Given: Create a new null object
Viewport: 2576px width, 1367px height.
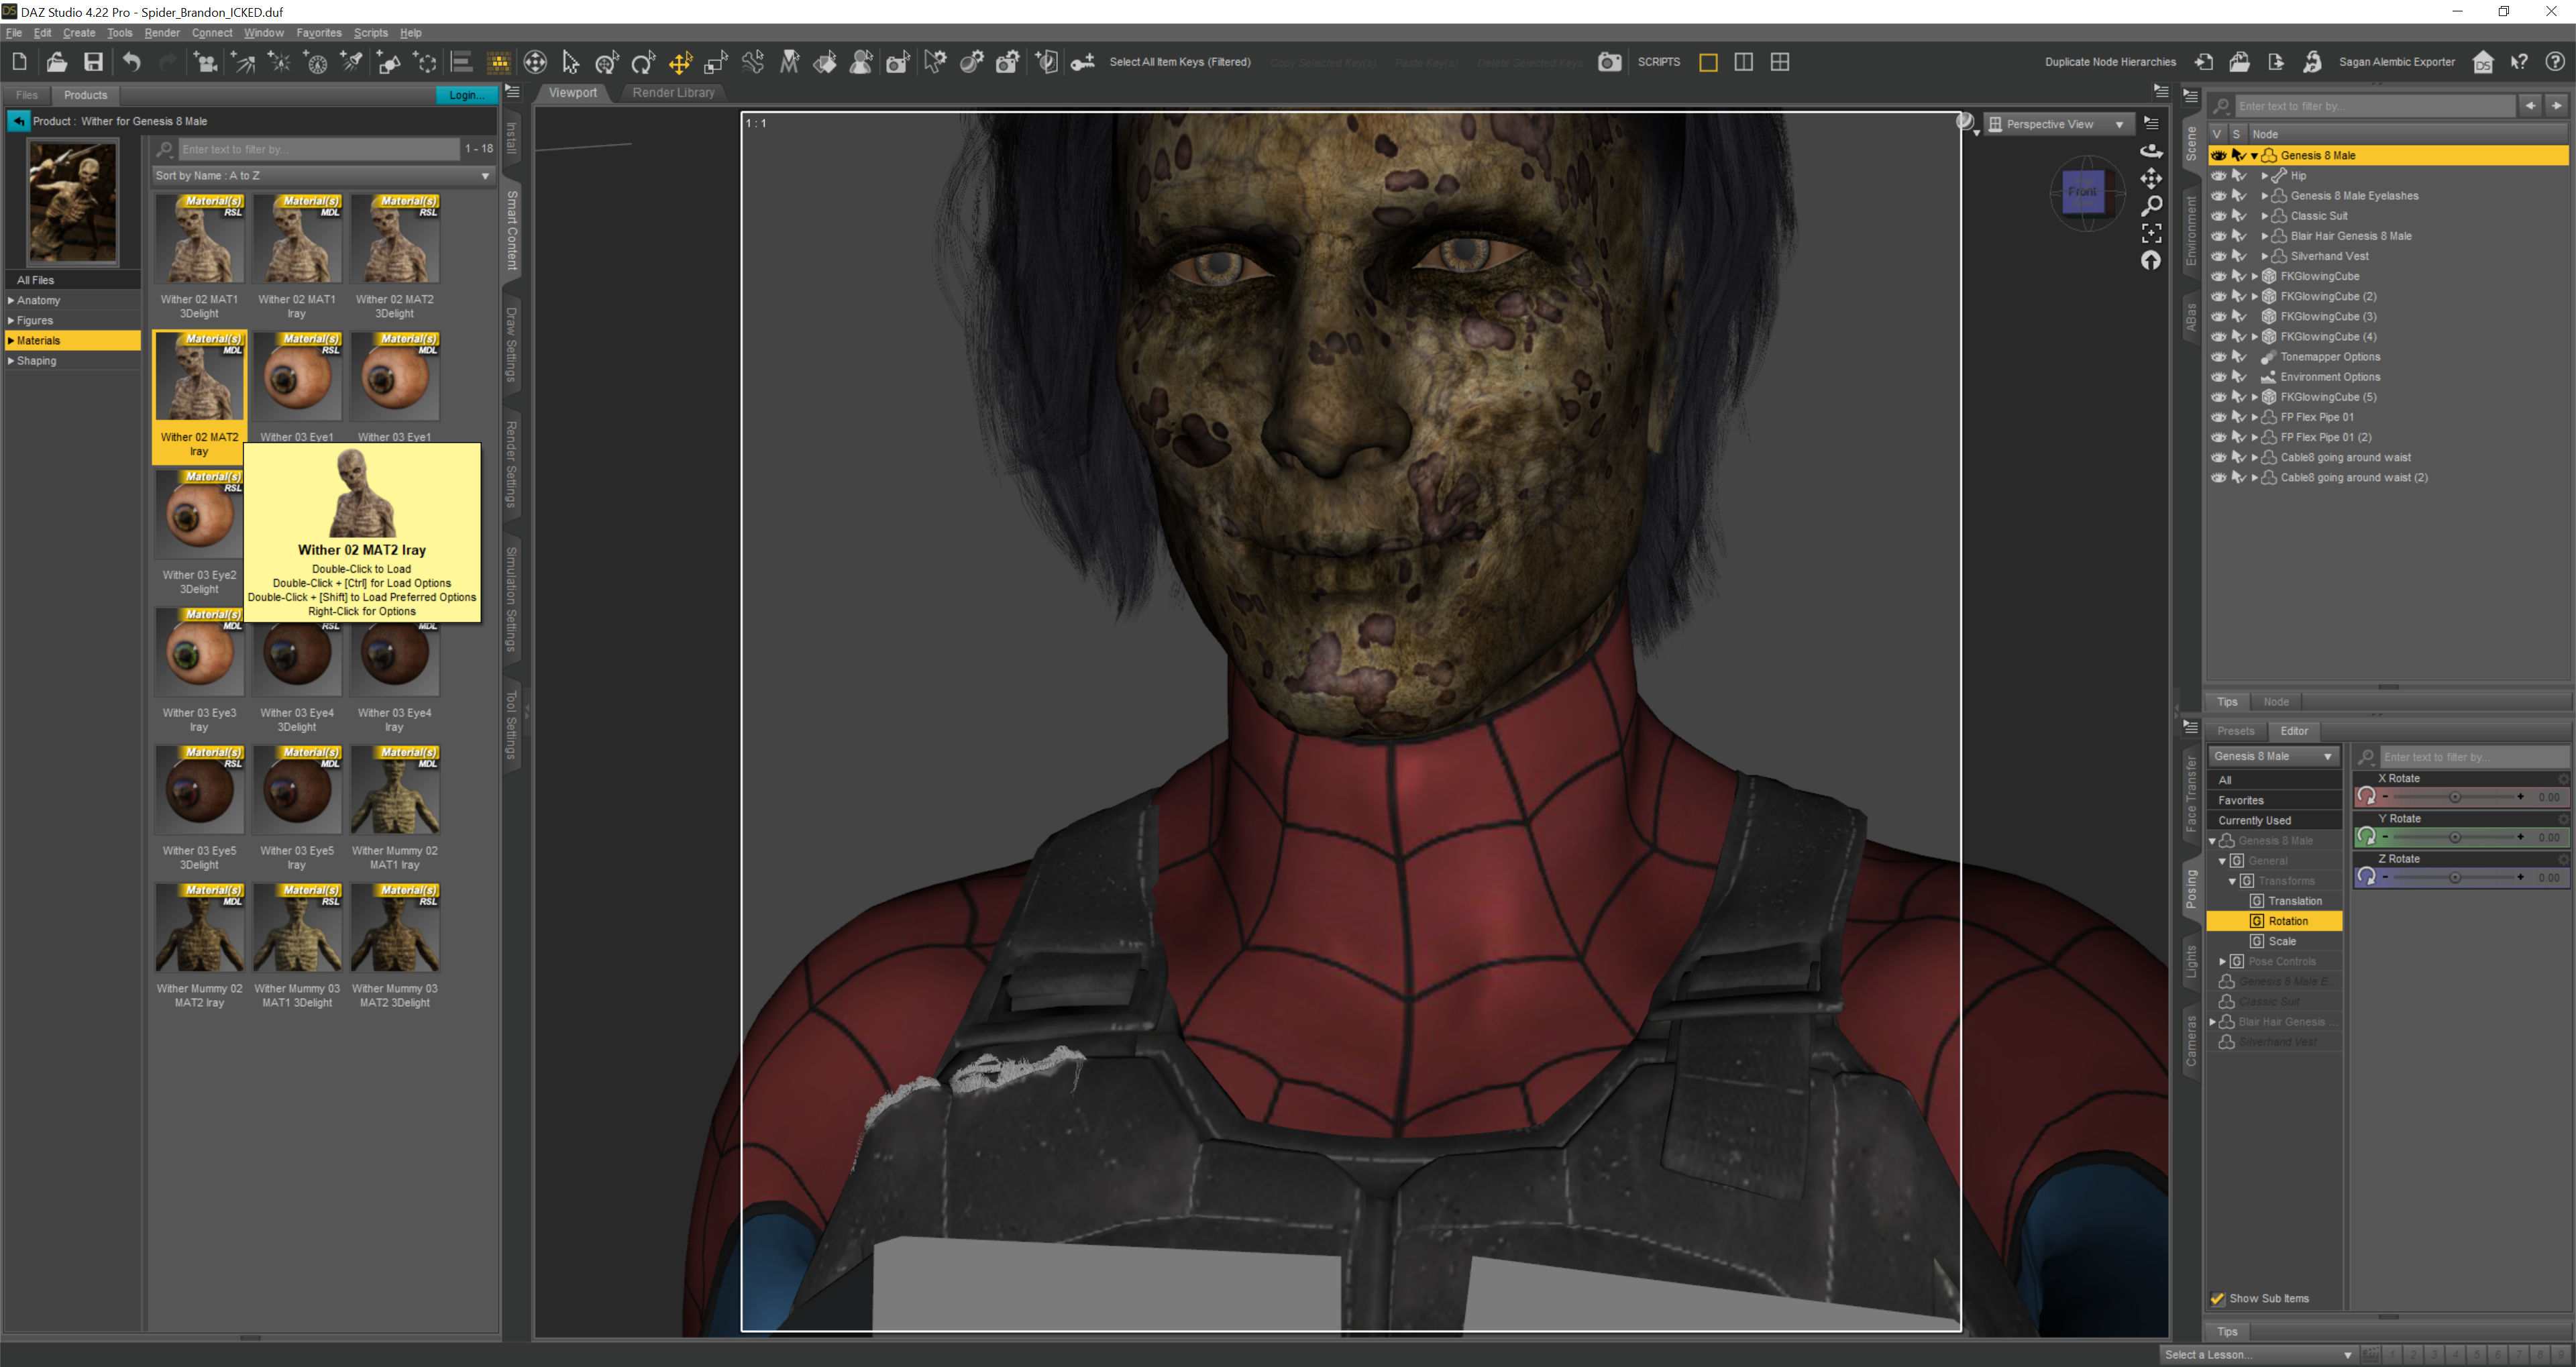Looking at the screenshot, I should pos(425,62).
